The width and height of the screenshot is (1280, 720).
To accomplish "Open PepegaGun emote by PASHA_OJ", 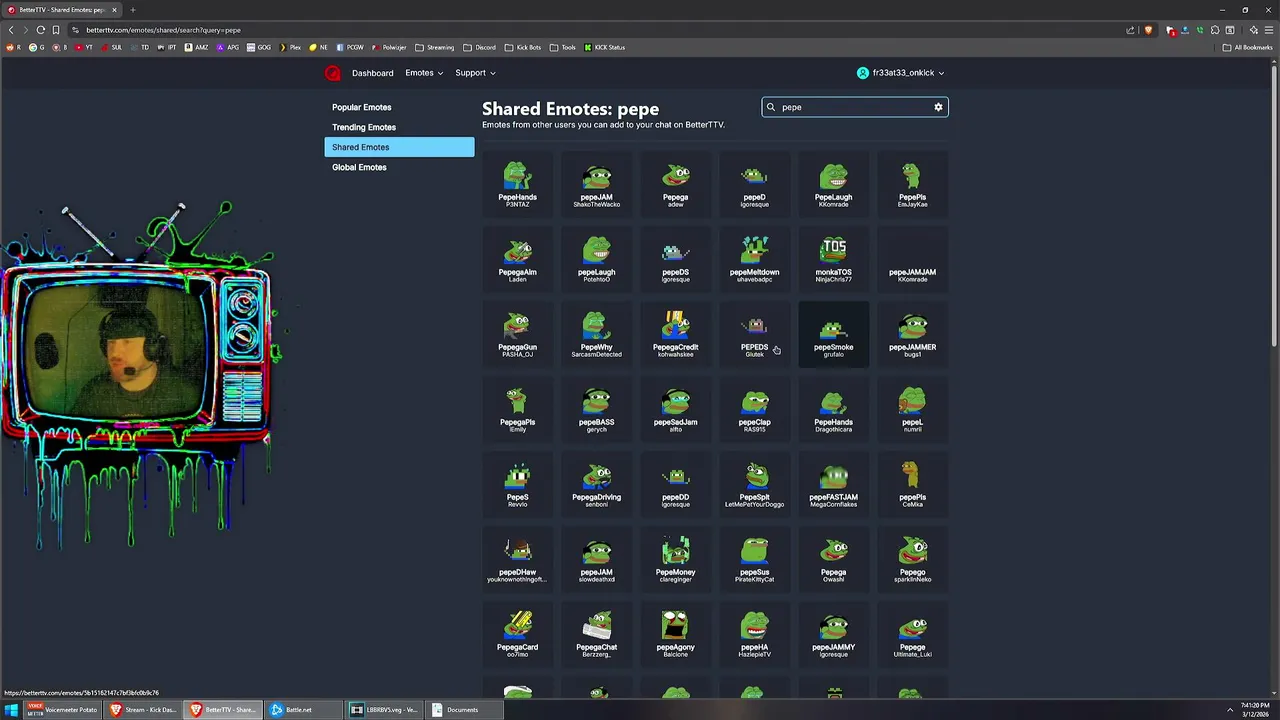I will click(517, 333).
